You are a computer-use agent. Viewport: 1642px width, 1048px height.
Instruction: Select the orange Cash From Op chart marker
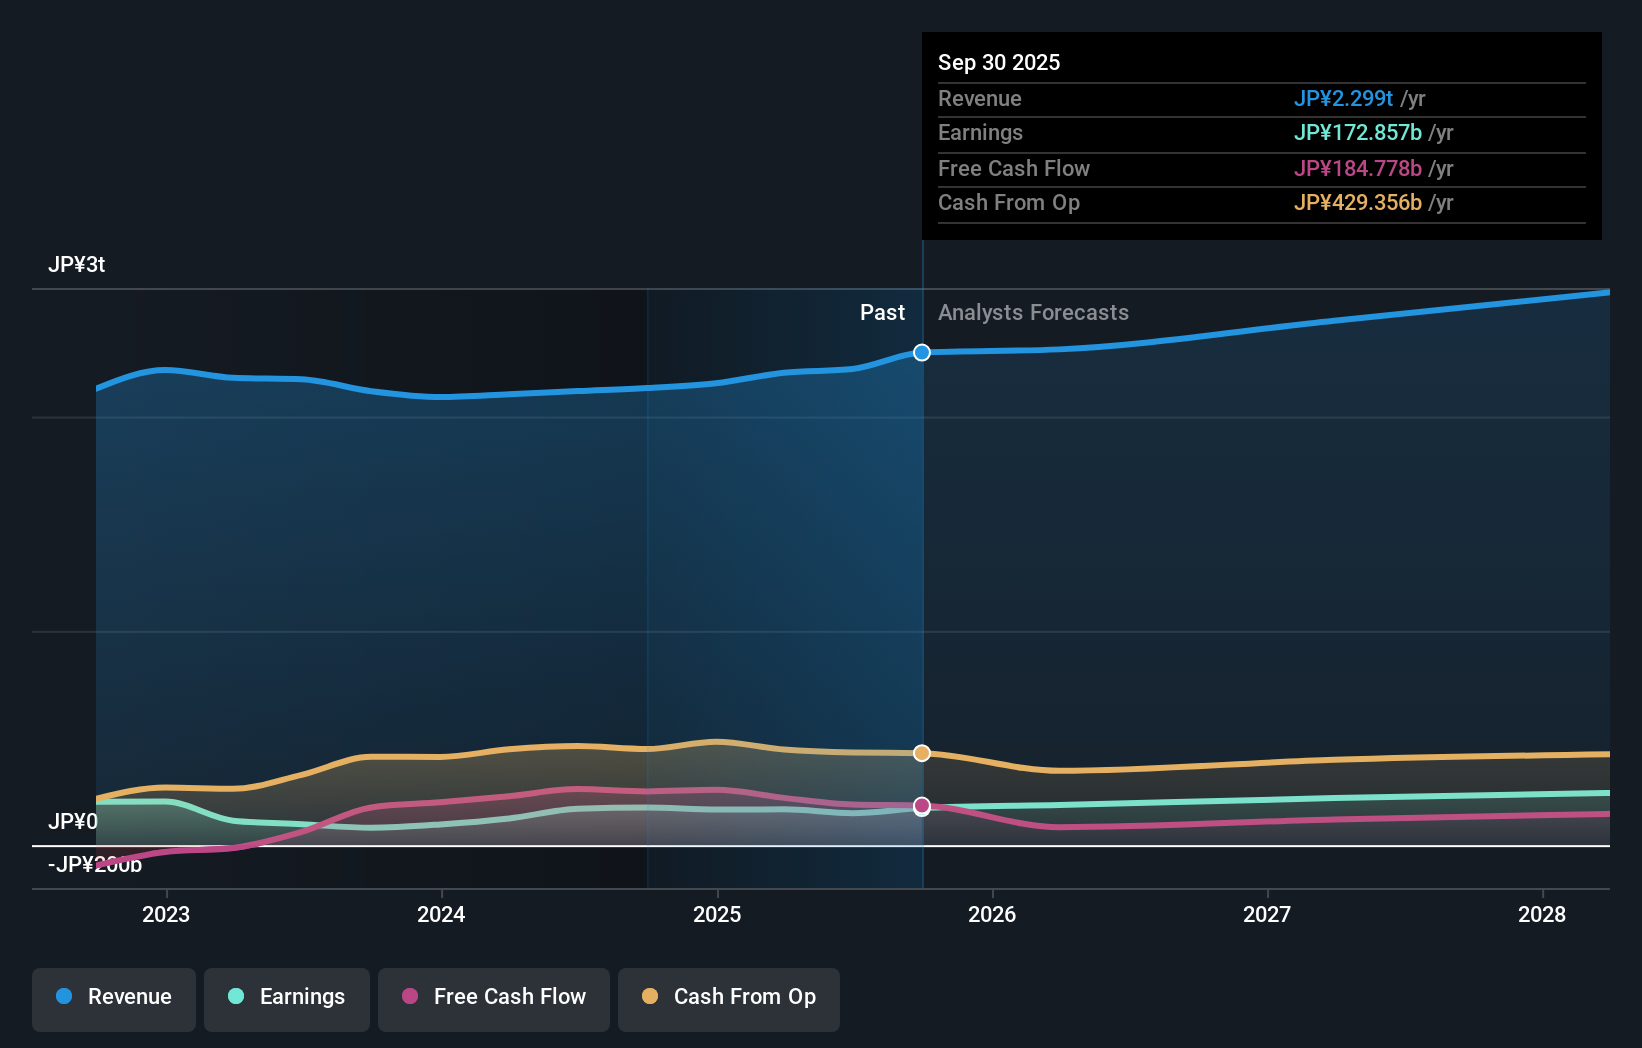(921, 753)
